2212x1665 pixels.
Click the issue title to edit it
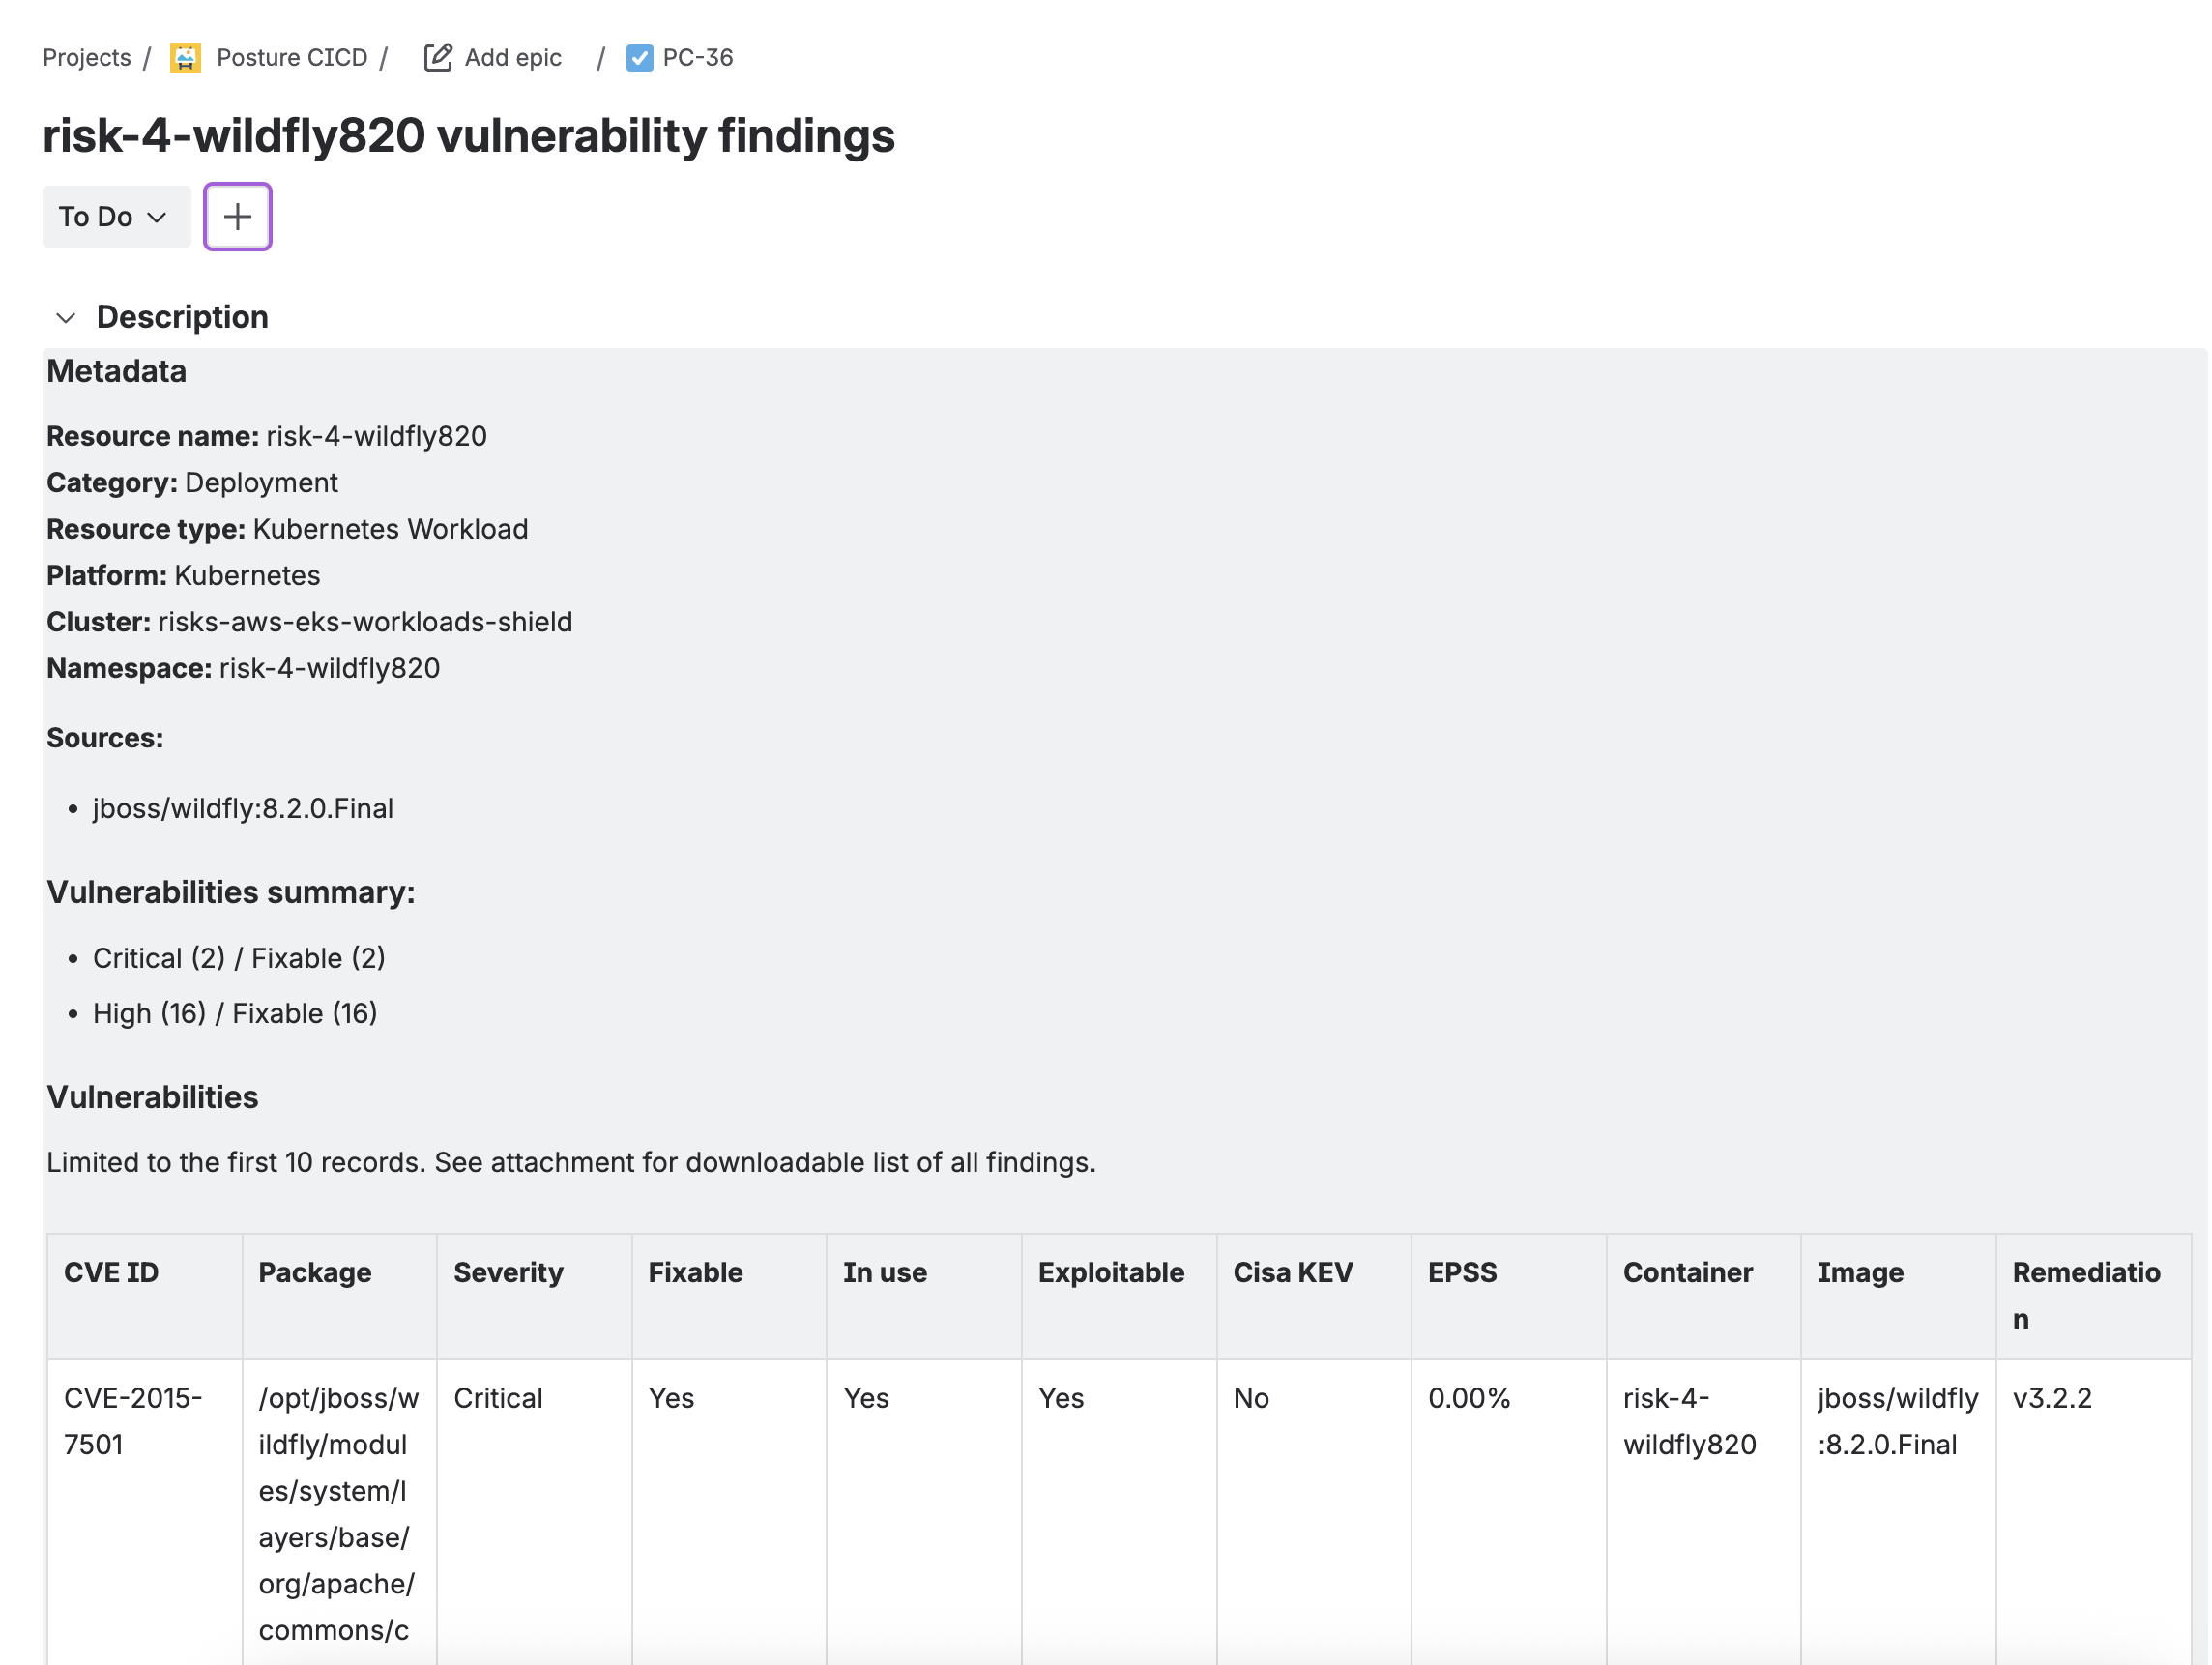tap(468, 136)
